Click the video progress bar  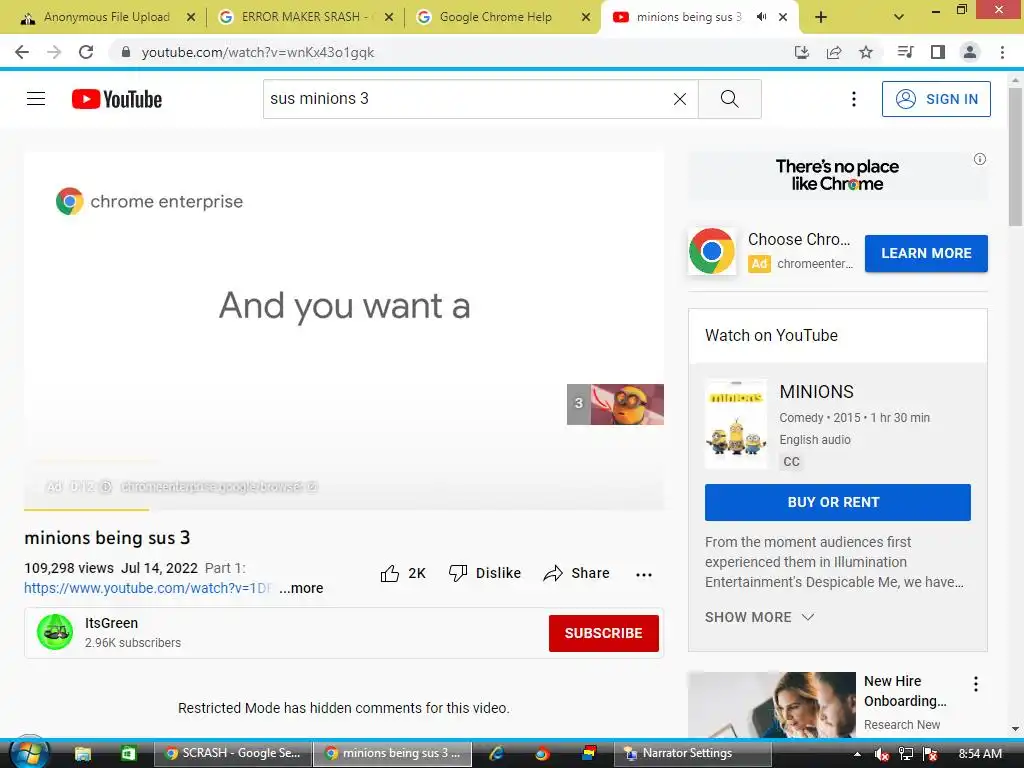(x=344, y=509)
